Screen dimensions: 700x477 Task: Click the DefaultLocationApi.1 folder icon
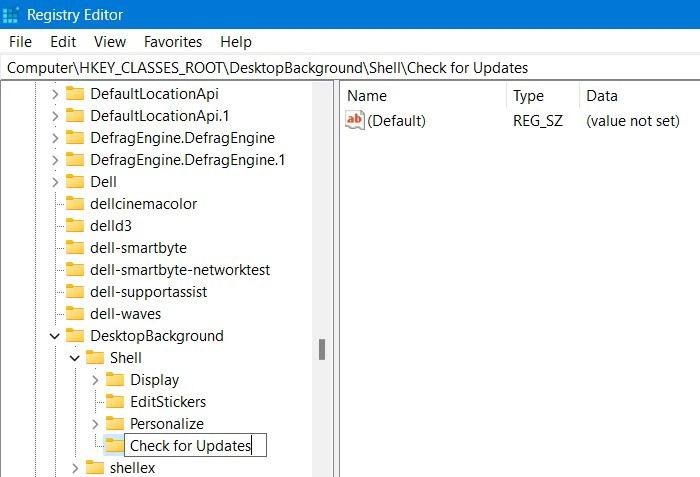(75, 115)
